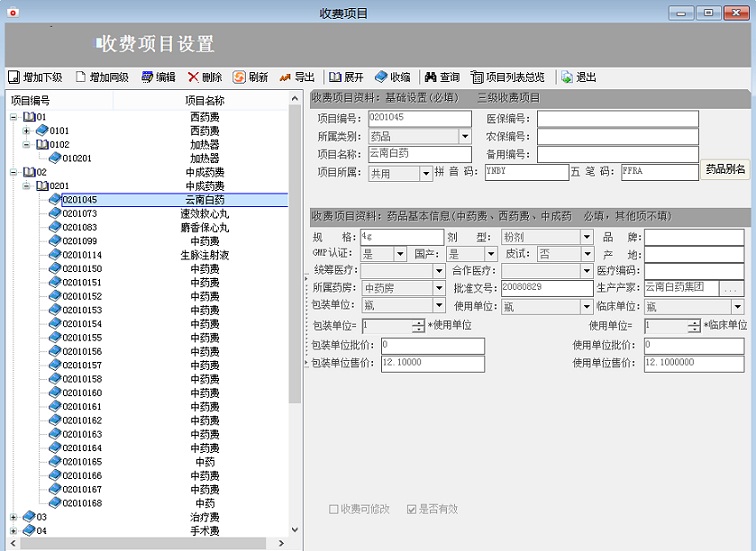Click the 增加下级 toolbar icon

(14, 77)
